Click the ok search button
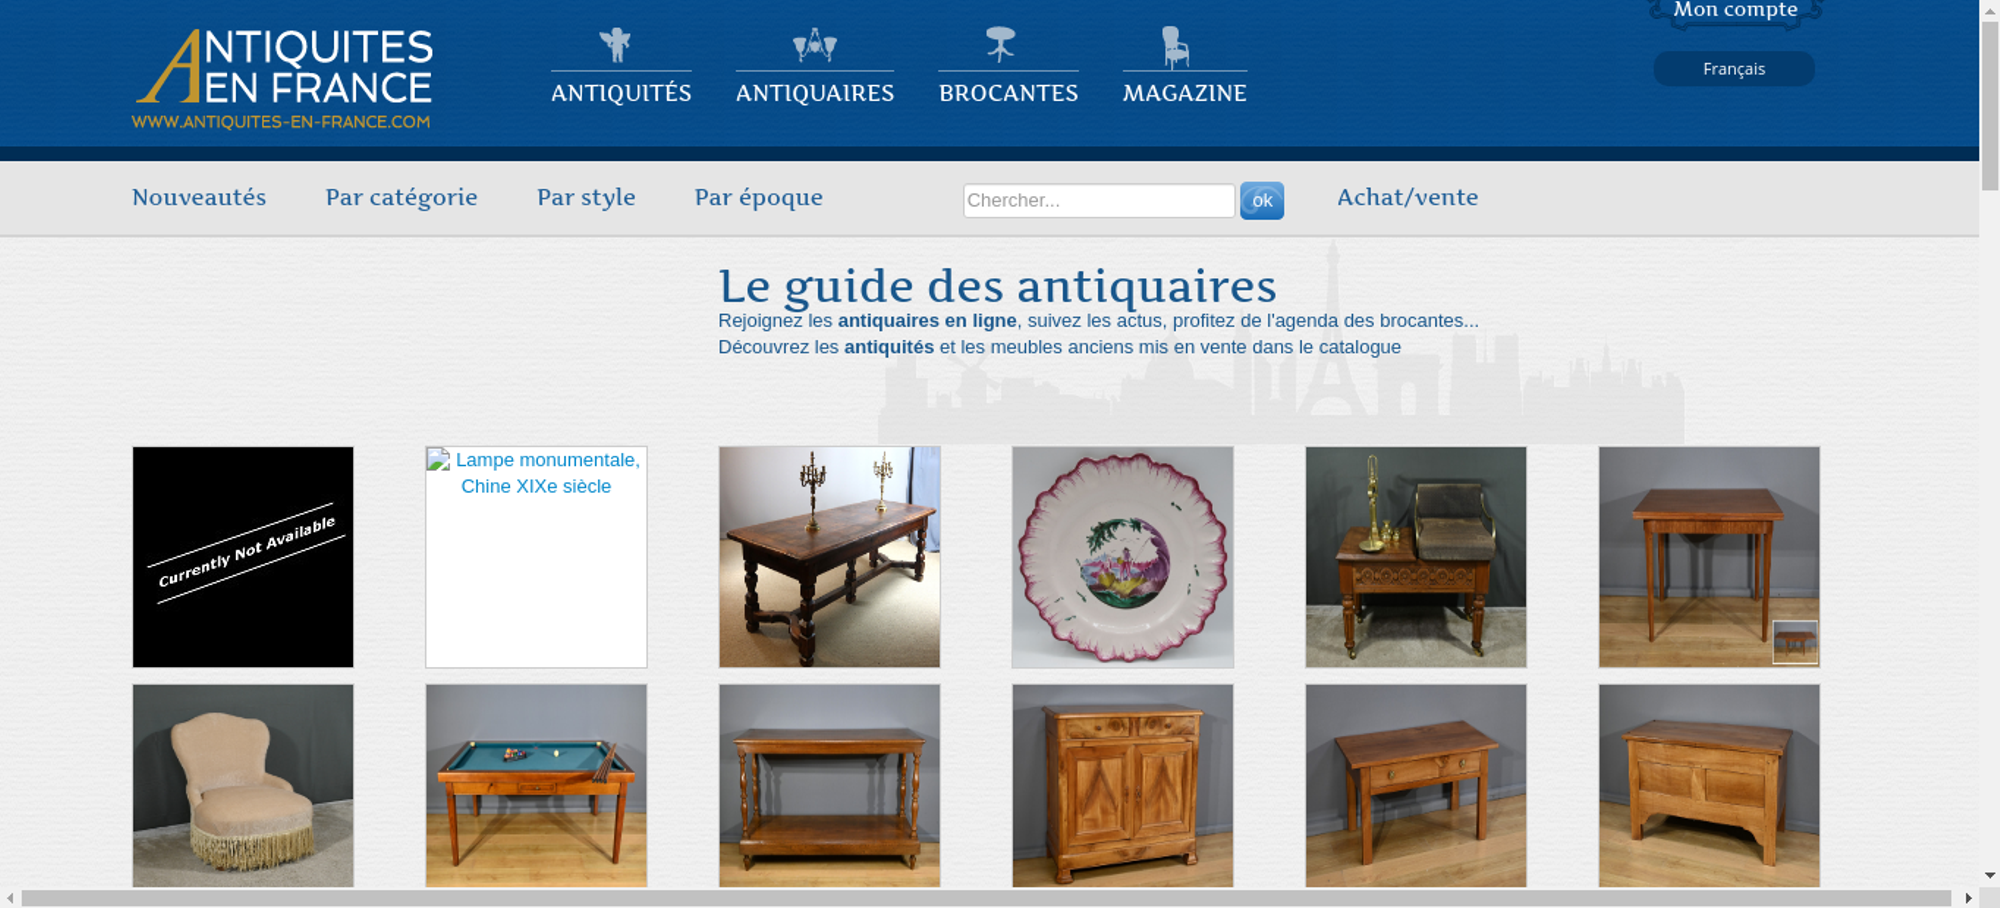 pyautogui.click(x=1262, y=200)
